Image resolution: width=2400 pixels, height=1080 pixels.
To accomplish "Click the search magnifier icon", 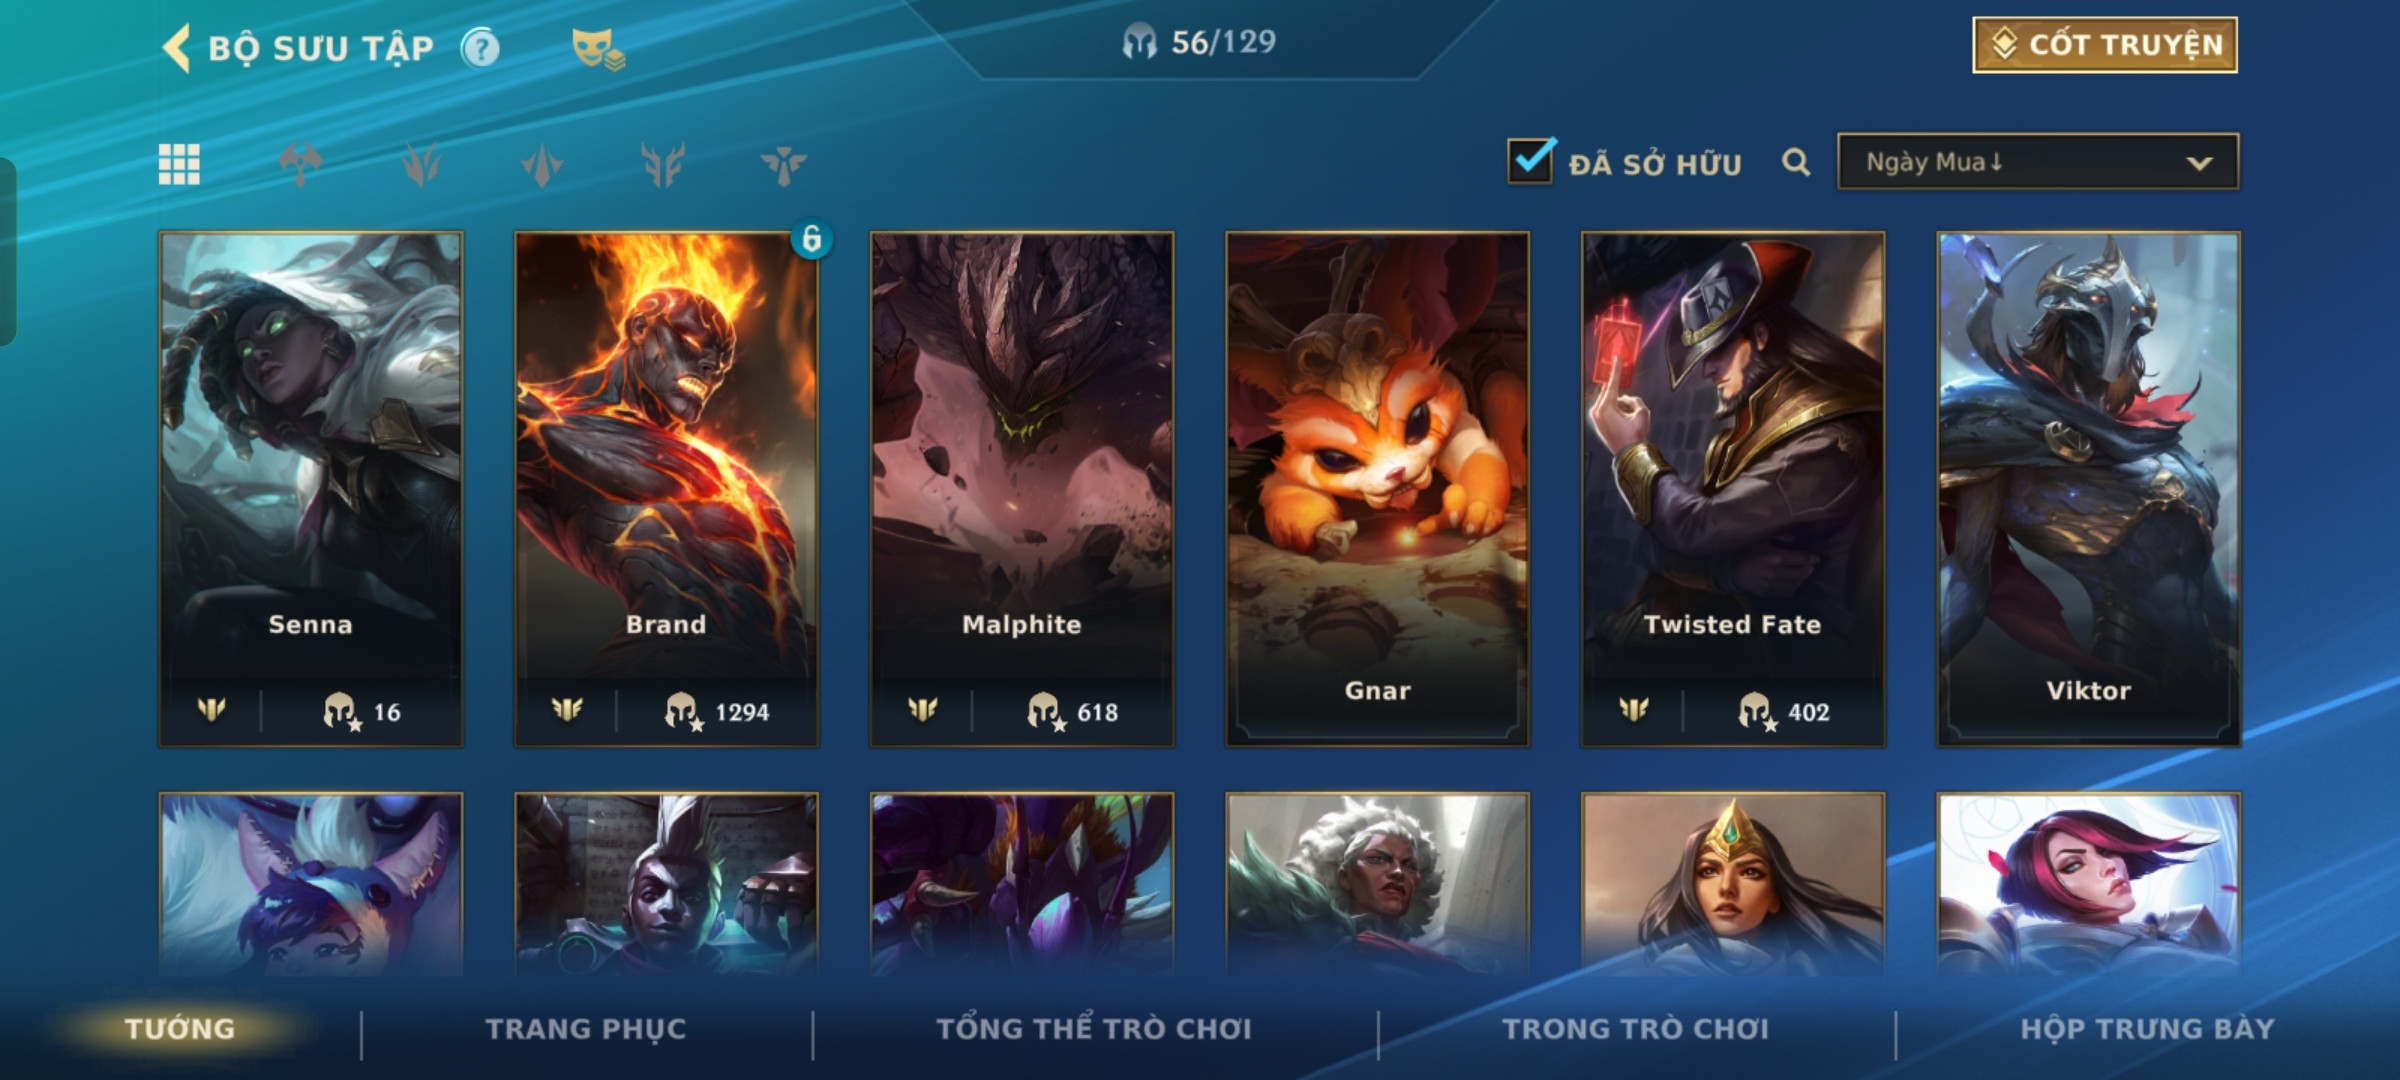I will [x=1796, y=162].
